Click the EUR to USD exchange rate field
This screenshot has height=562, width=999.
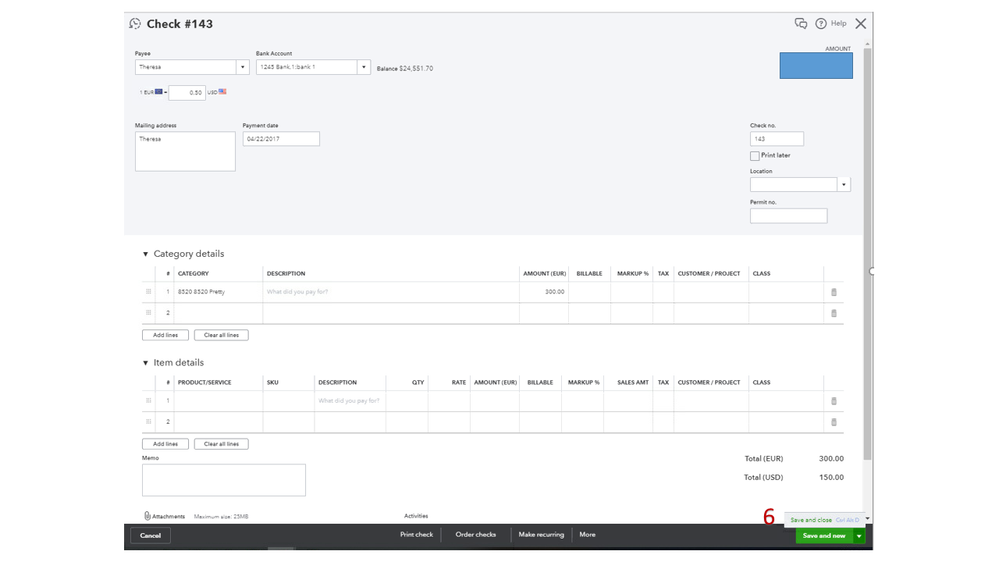tap(187, 93)
